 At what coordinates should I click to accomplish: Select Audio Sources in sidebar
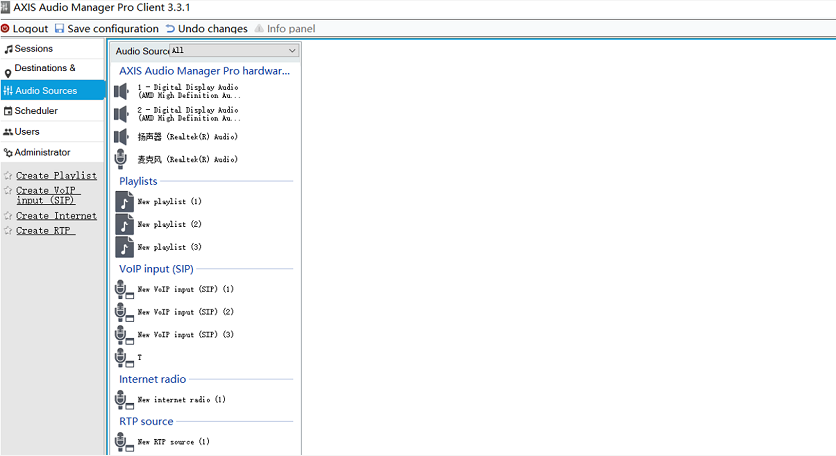53,90
